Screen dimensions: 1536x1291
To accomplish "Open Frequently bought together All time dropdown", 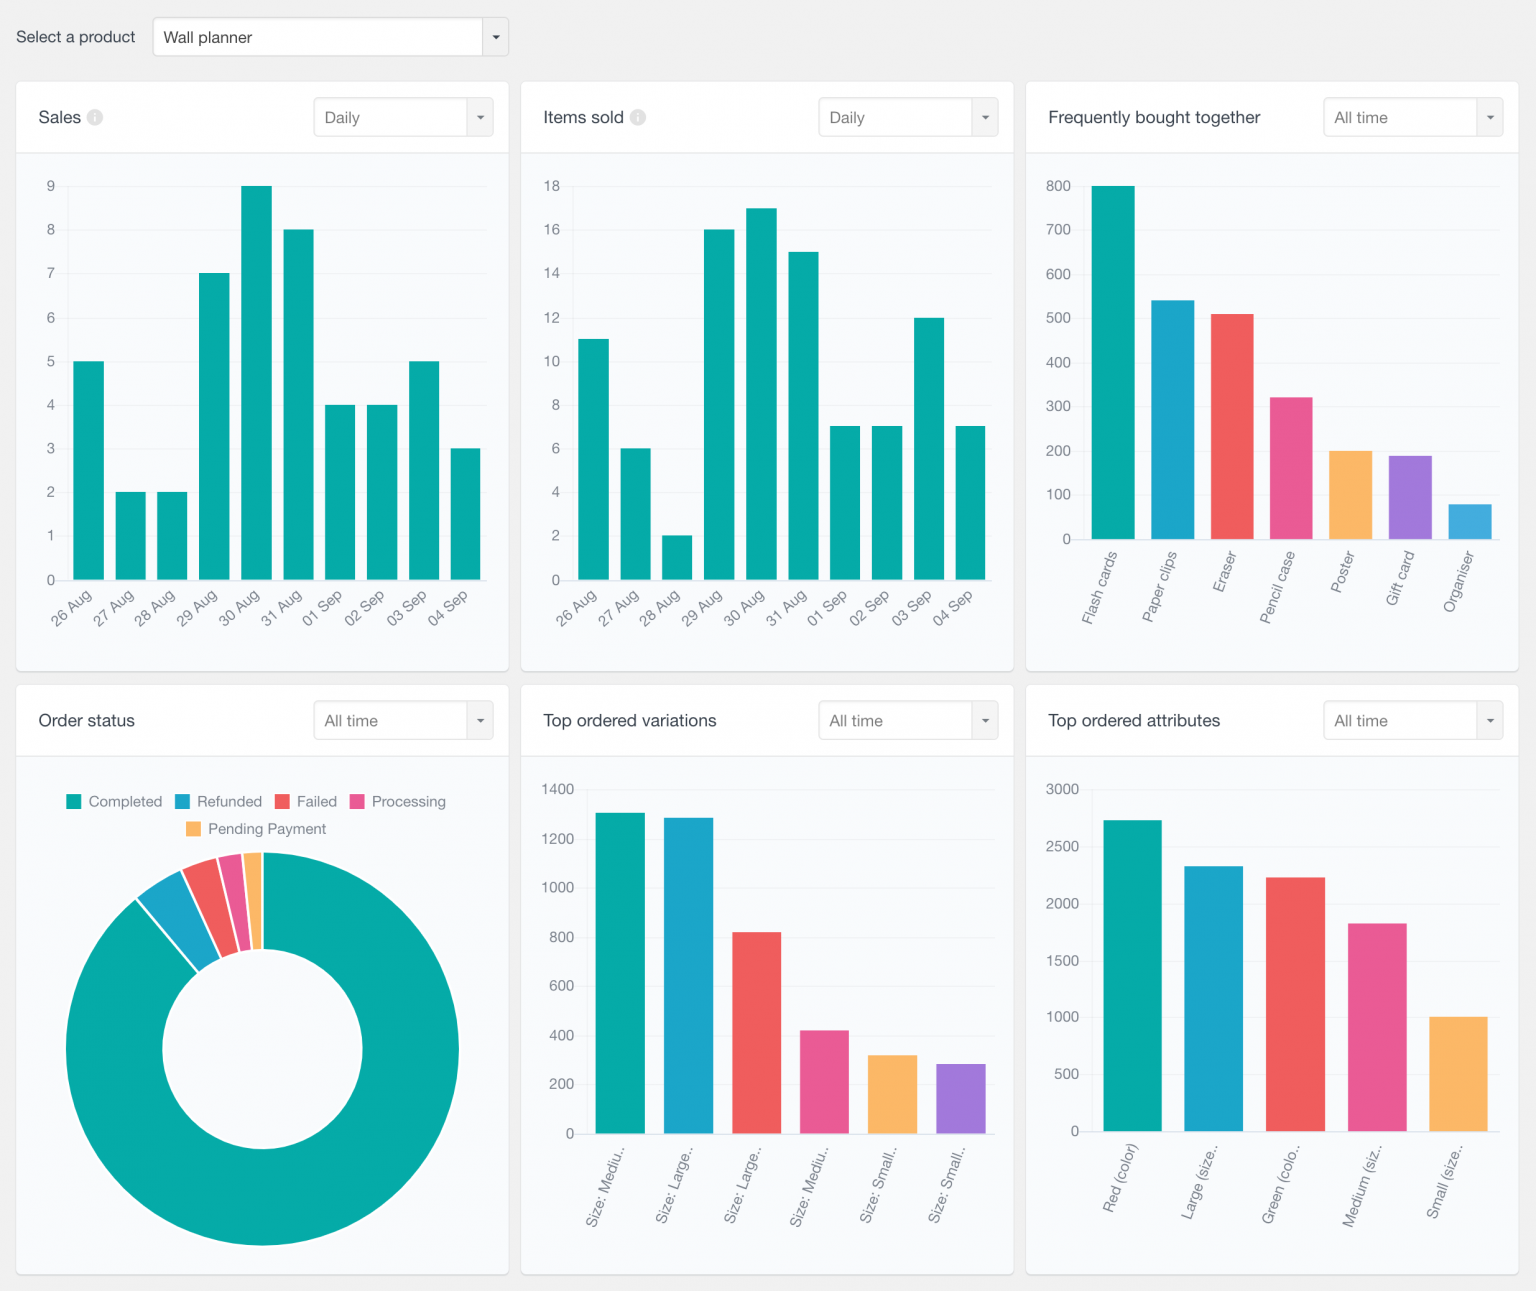I will pos(1412,117).
